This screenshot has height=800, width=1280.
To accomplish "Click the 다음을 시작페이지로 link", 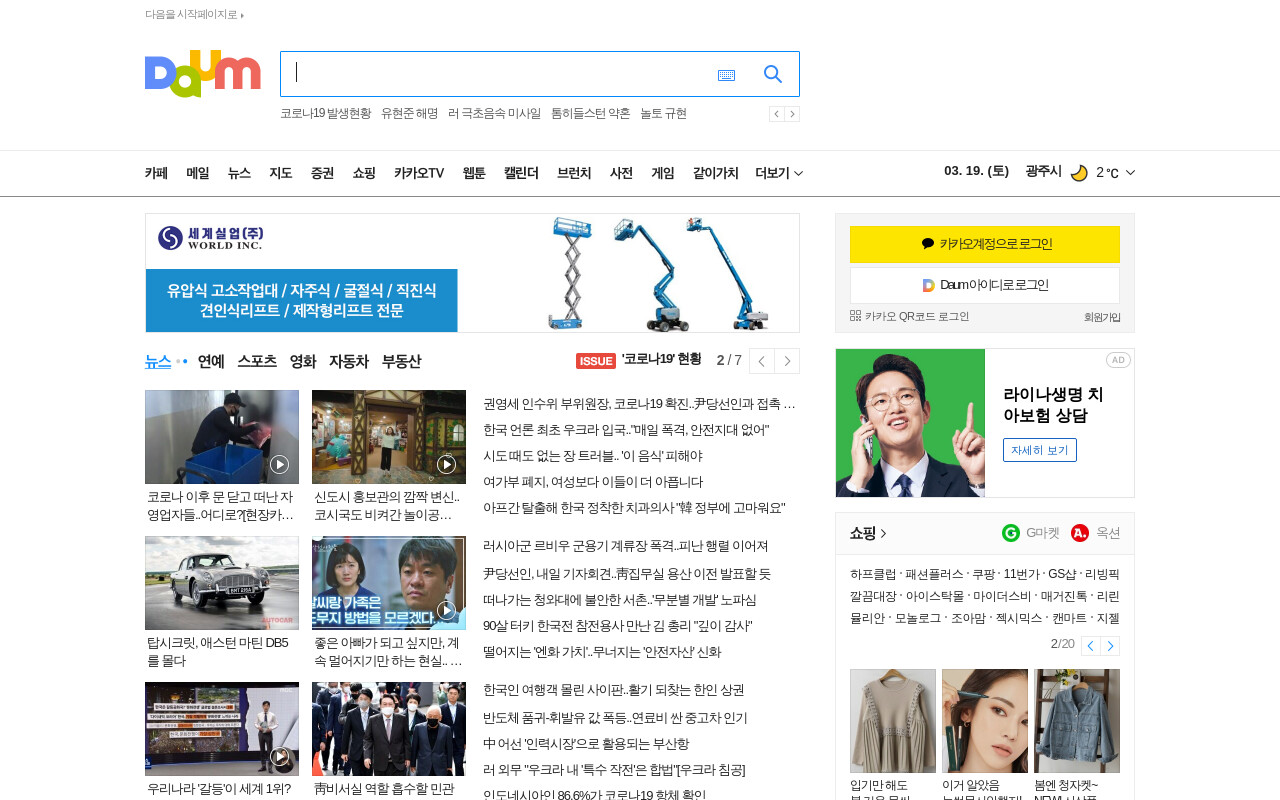I will pyautogui.click(x=194, y=14).
